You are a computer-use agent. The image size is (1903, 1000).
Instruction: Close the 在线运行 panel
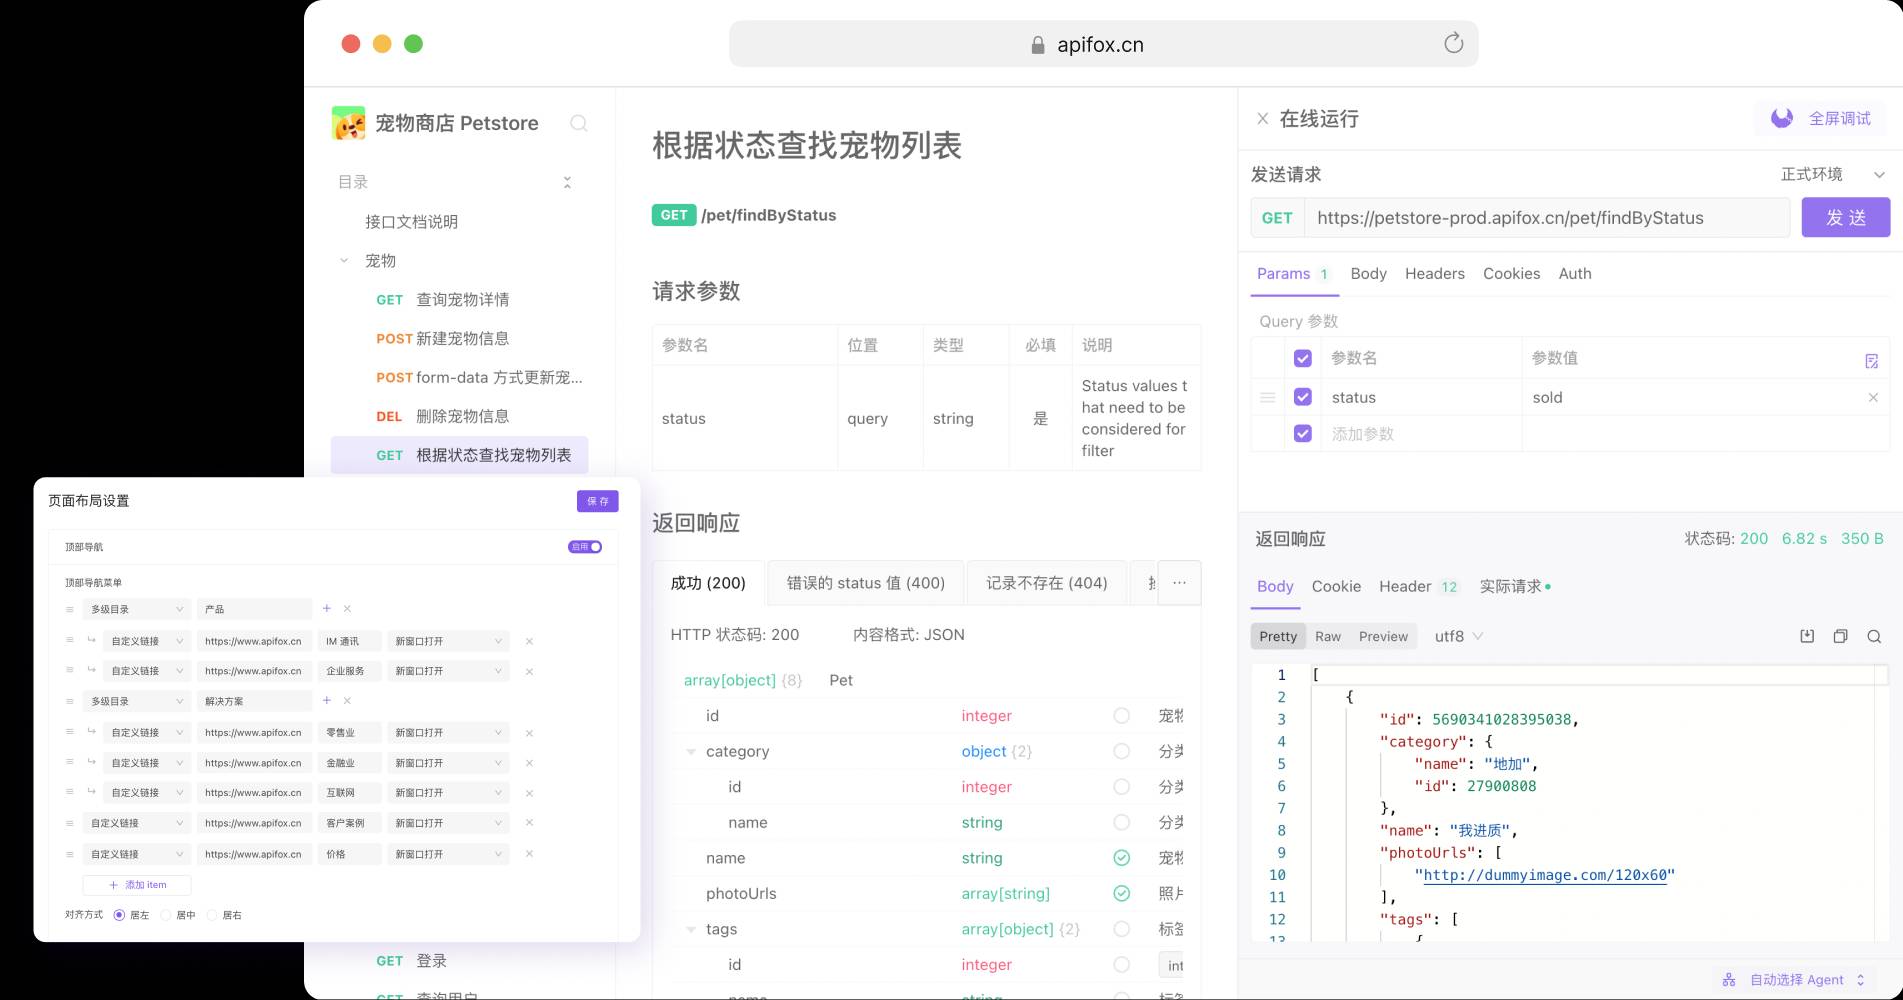click(x=1262, y=119)
